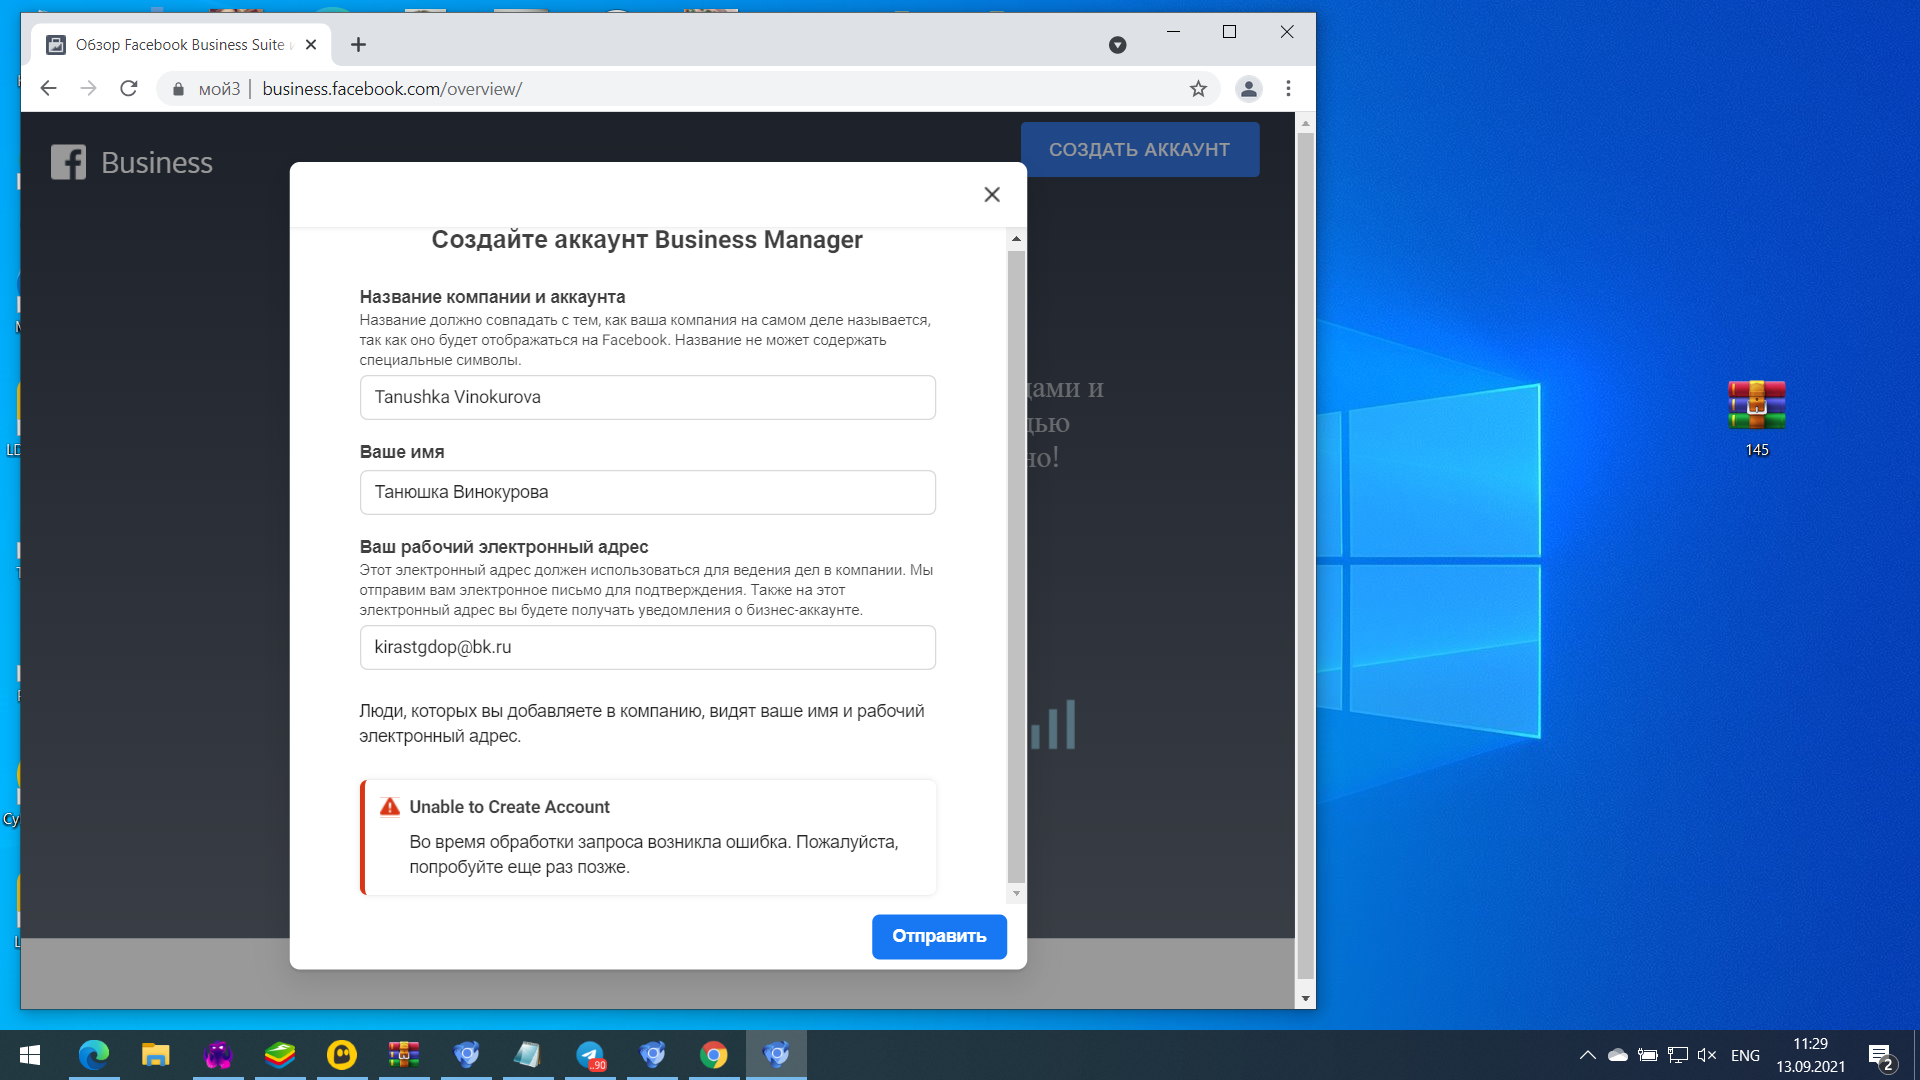Go forward in browser history
This screenshot has width=1920, height=1080.
pyautogui.click(x=88, y=88)
